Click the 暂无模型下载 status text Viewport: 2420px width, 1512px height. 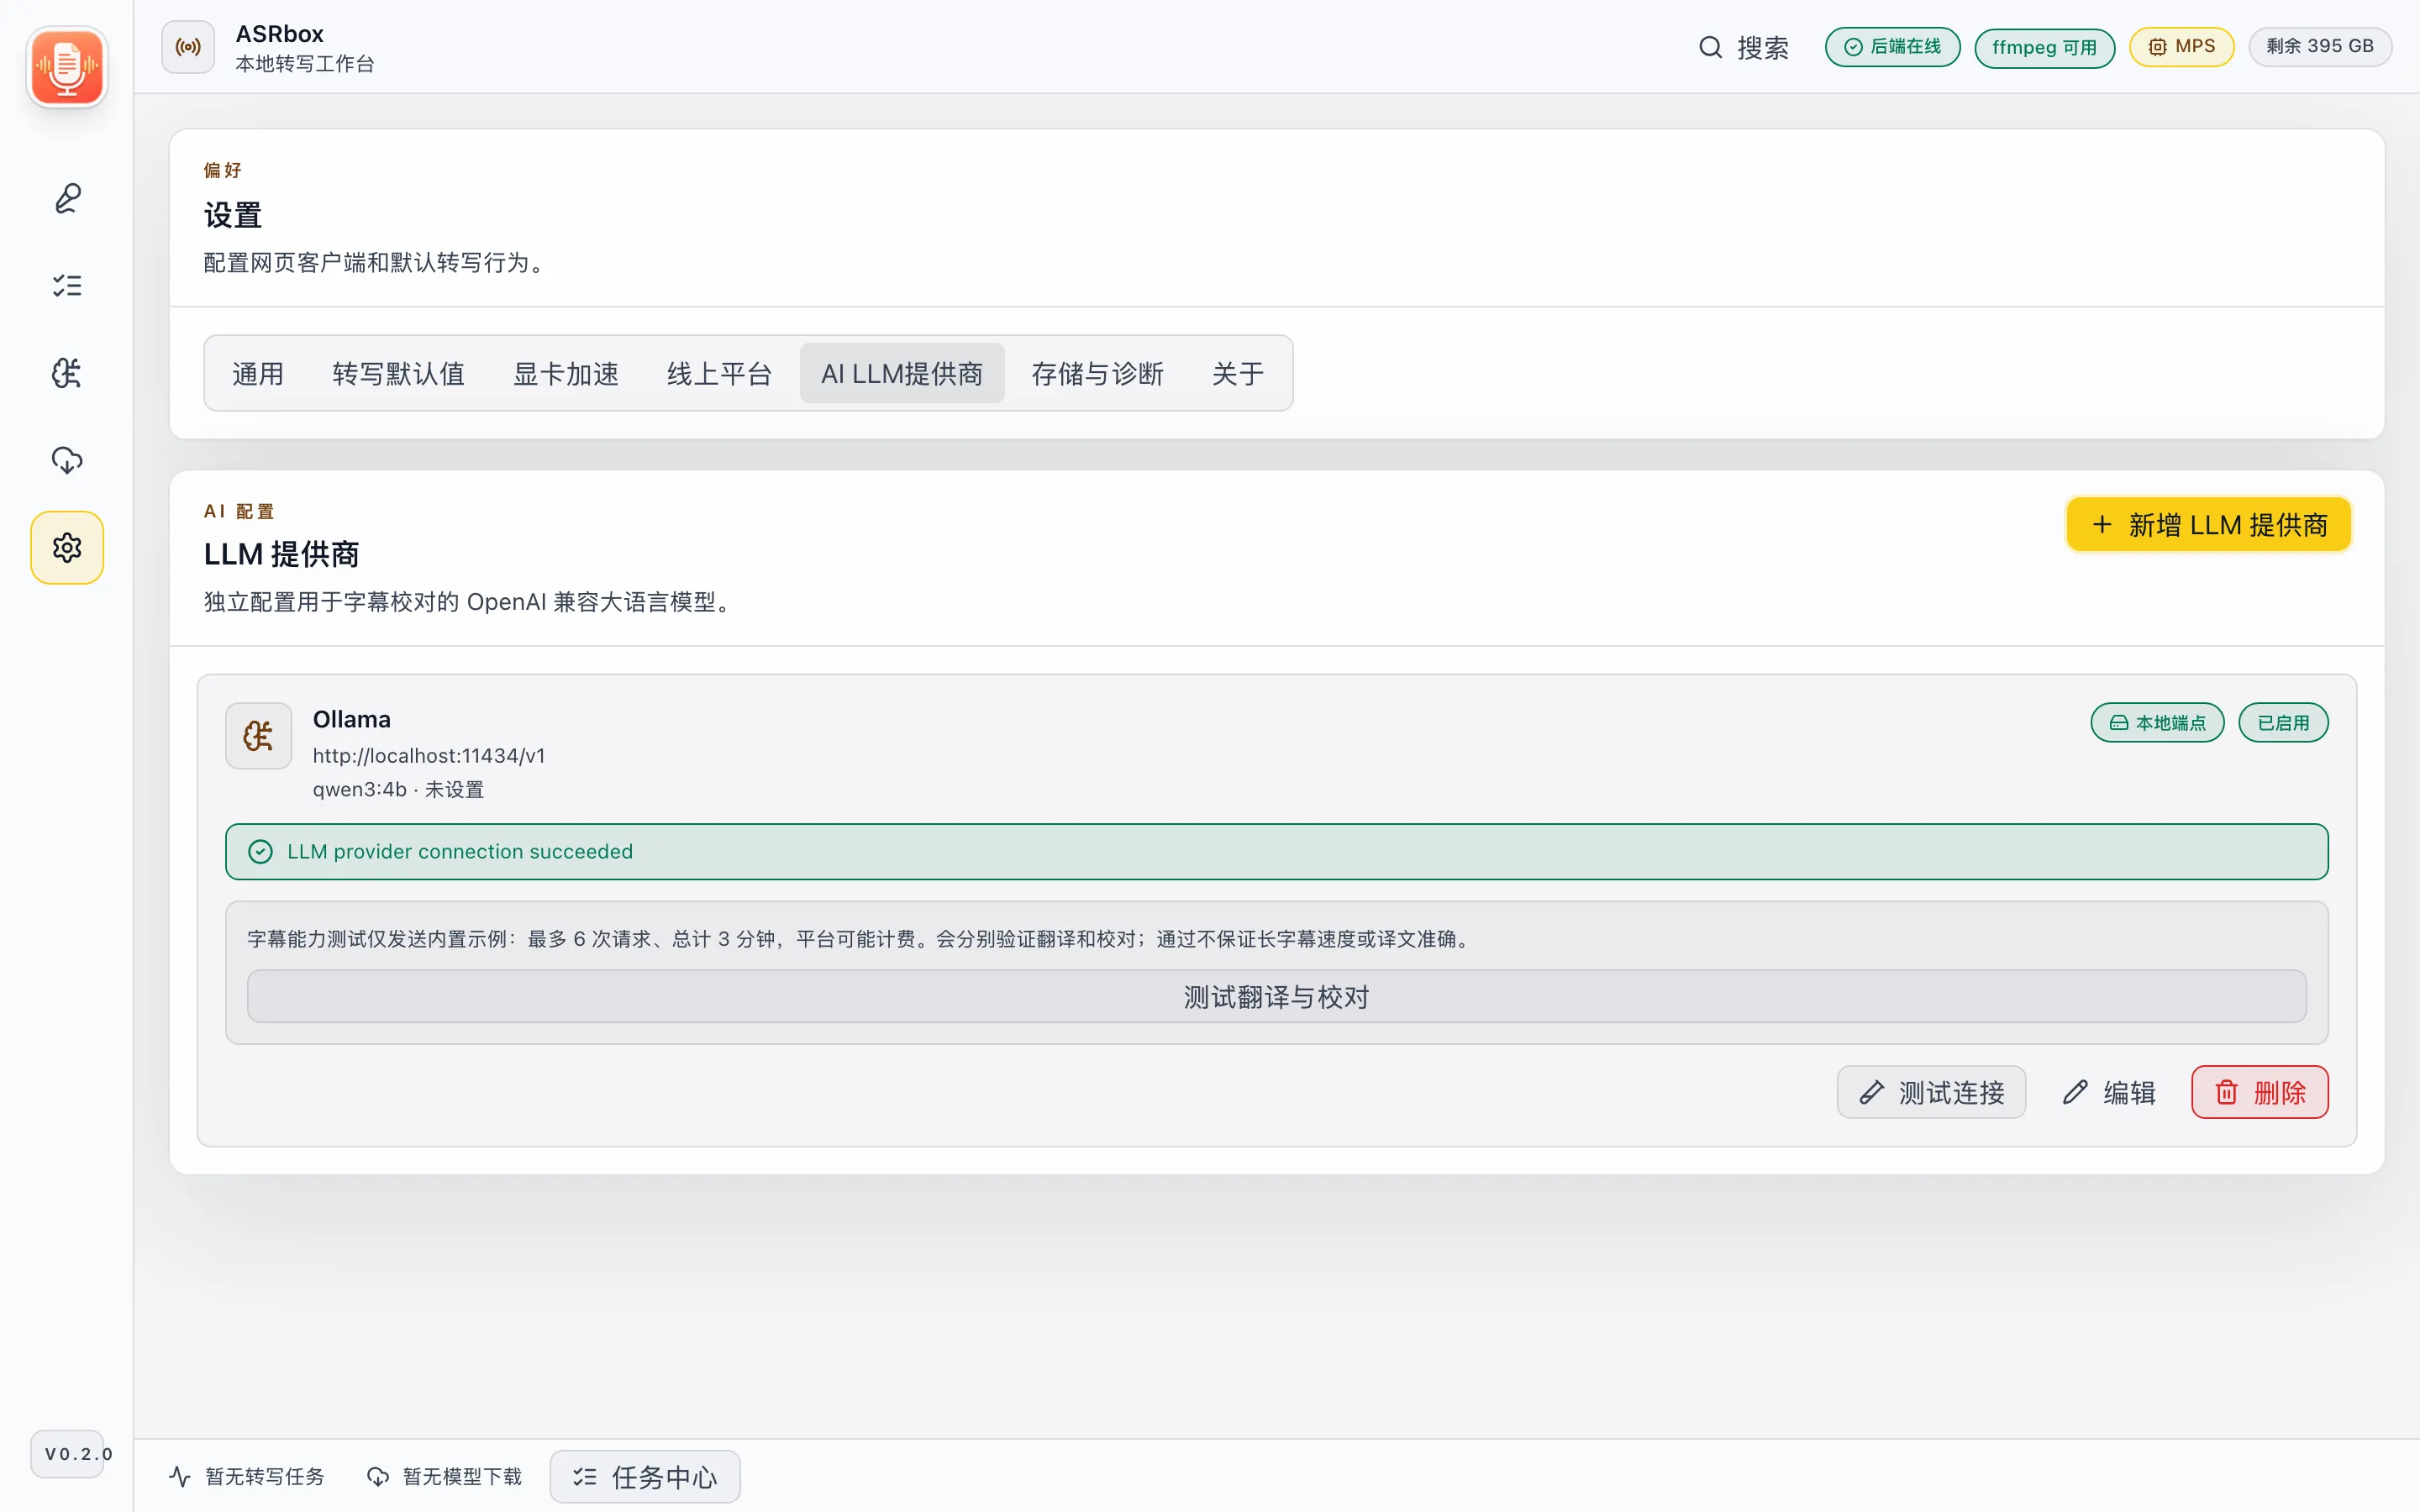tap(462, 1476)
